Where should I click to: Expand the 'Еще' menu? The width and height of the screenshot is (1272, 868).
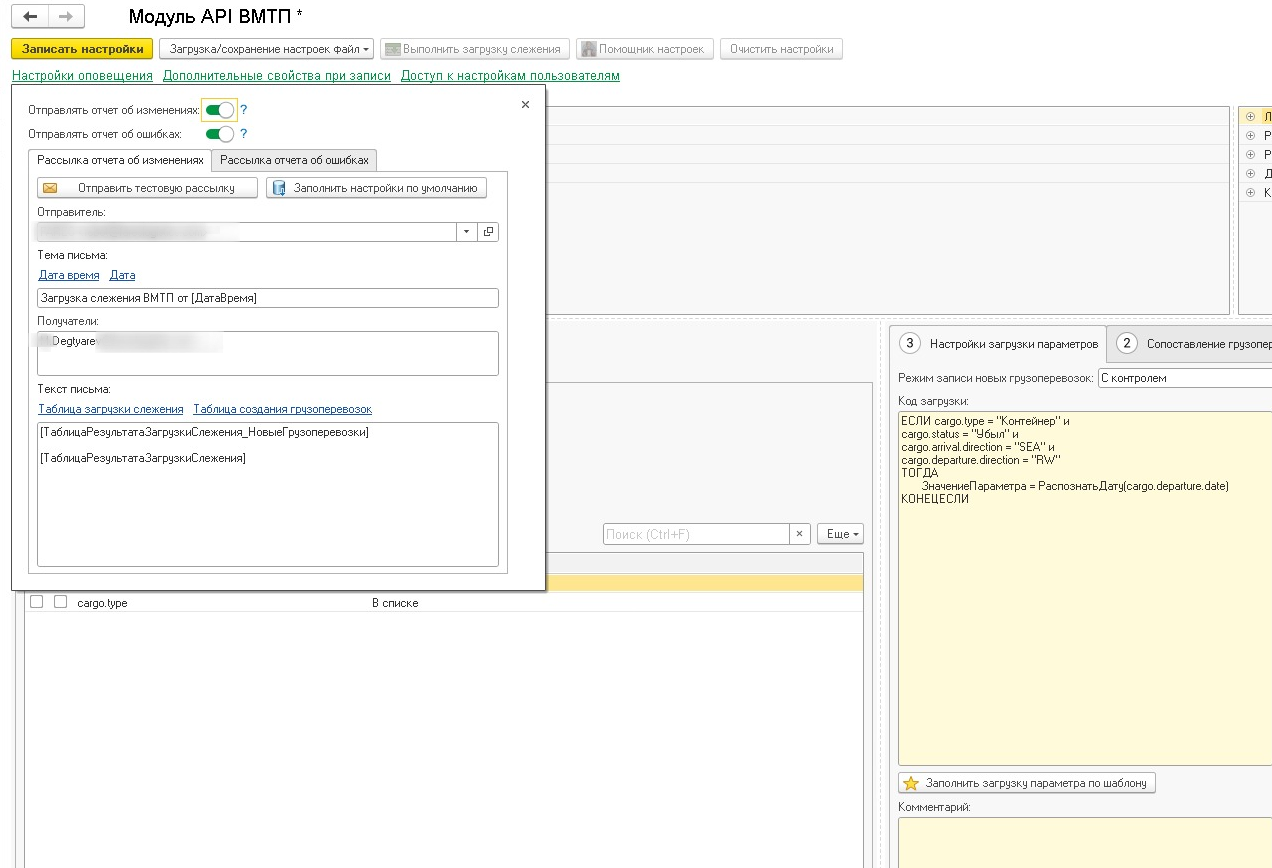[x=839, y=534]
